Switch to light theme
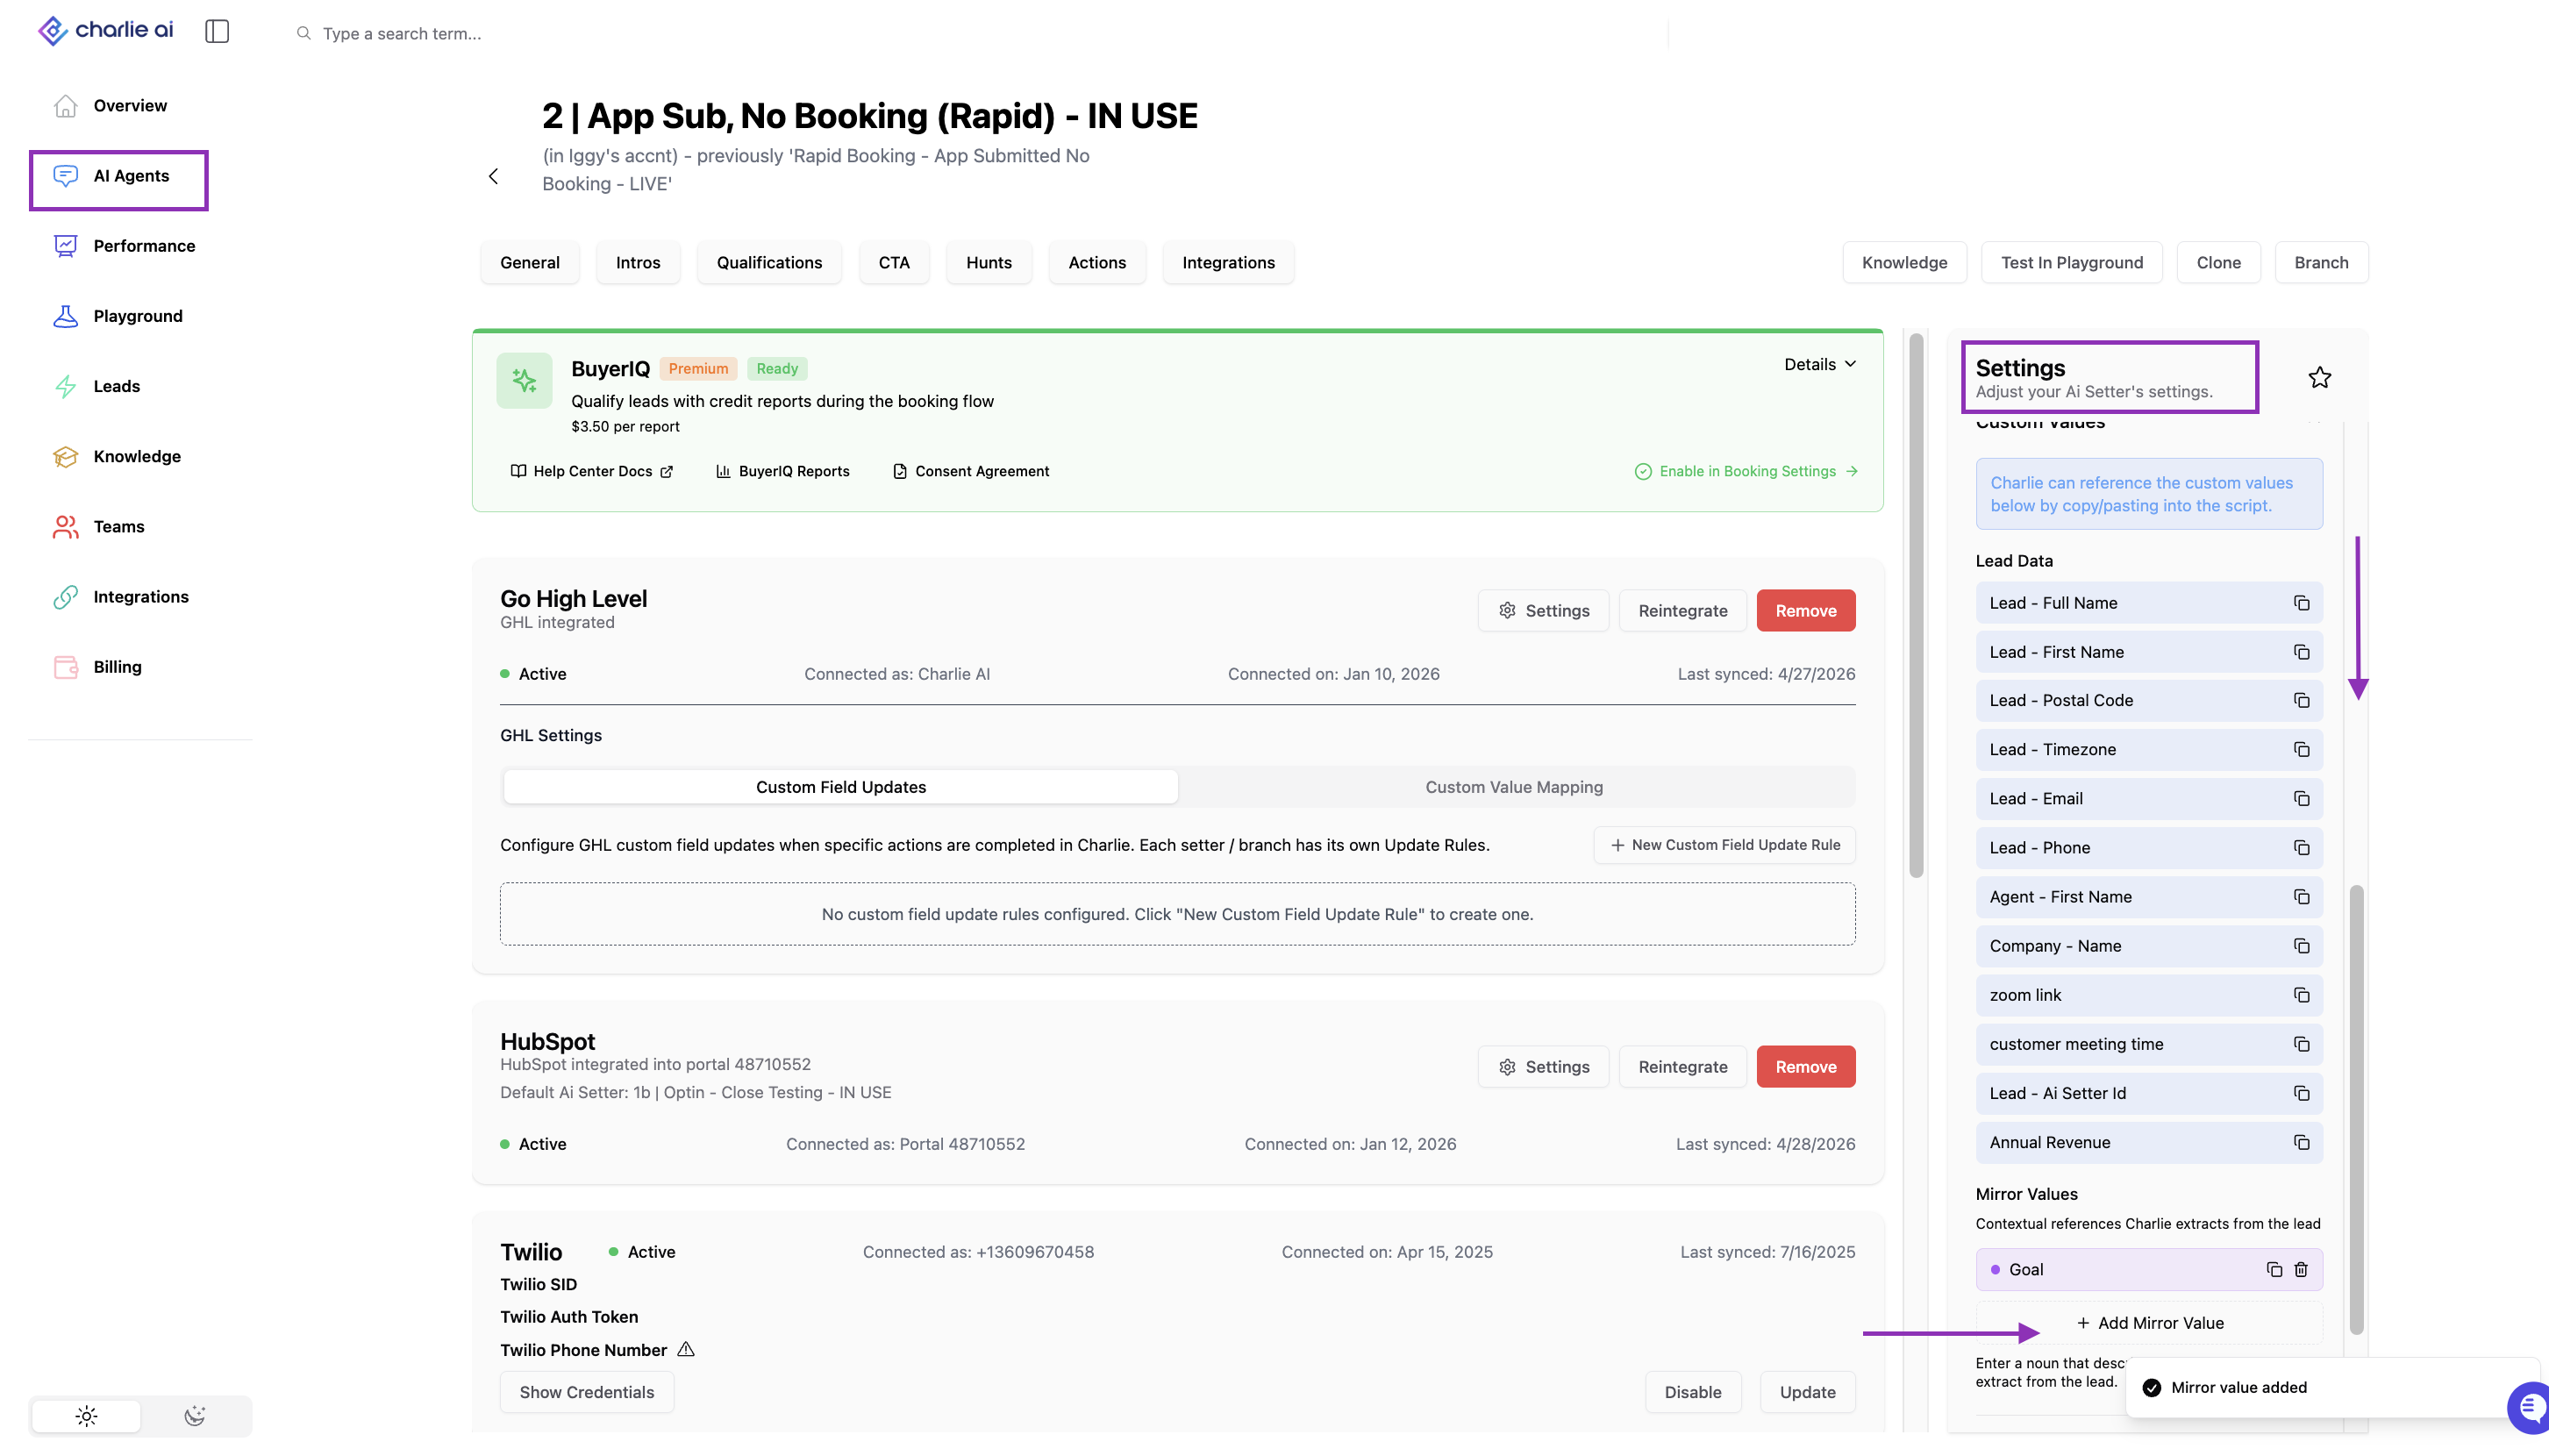The width and height of the screenshot is (2549, 1456). pyautogui.click(x=86, y=1416)
